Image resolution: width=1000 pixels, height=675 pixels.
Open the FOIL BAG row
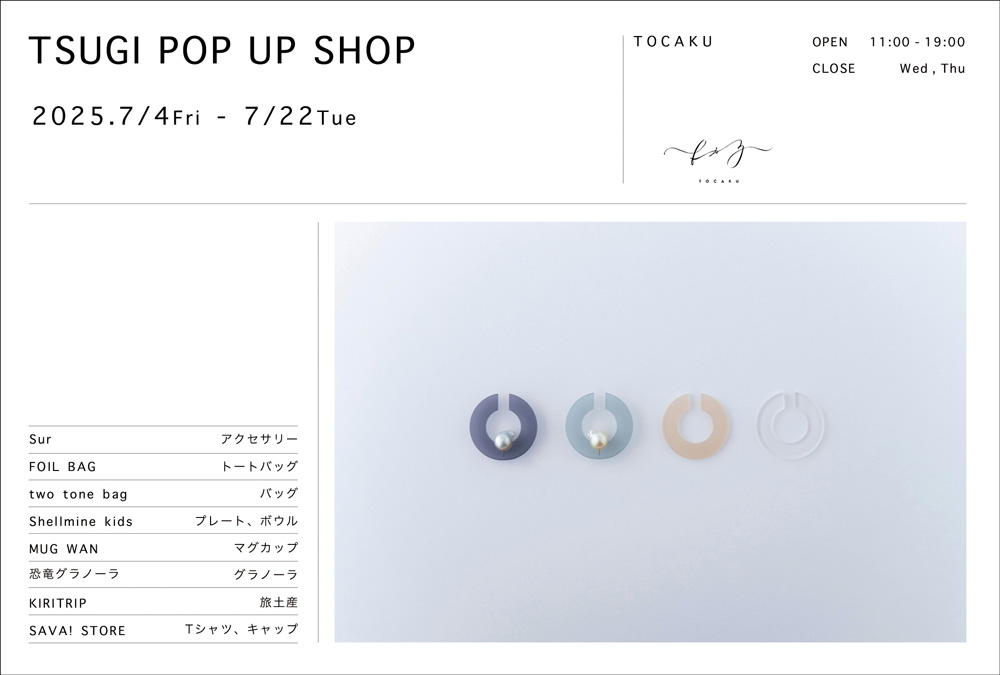[163, 466]
